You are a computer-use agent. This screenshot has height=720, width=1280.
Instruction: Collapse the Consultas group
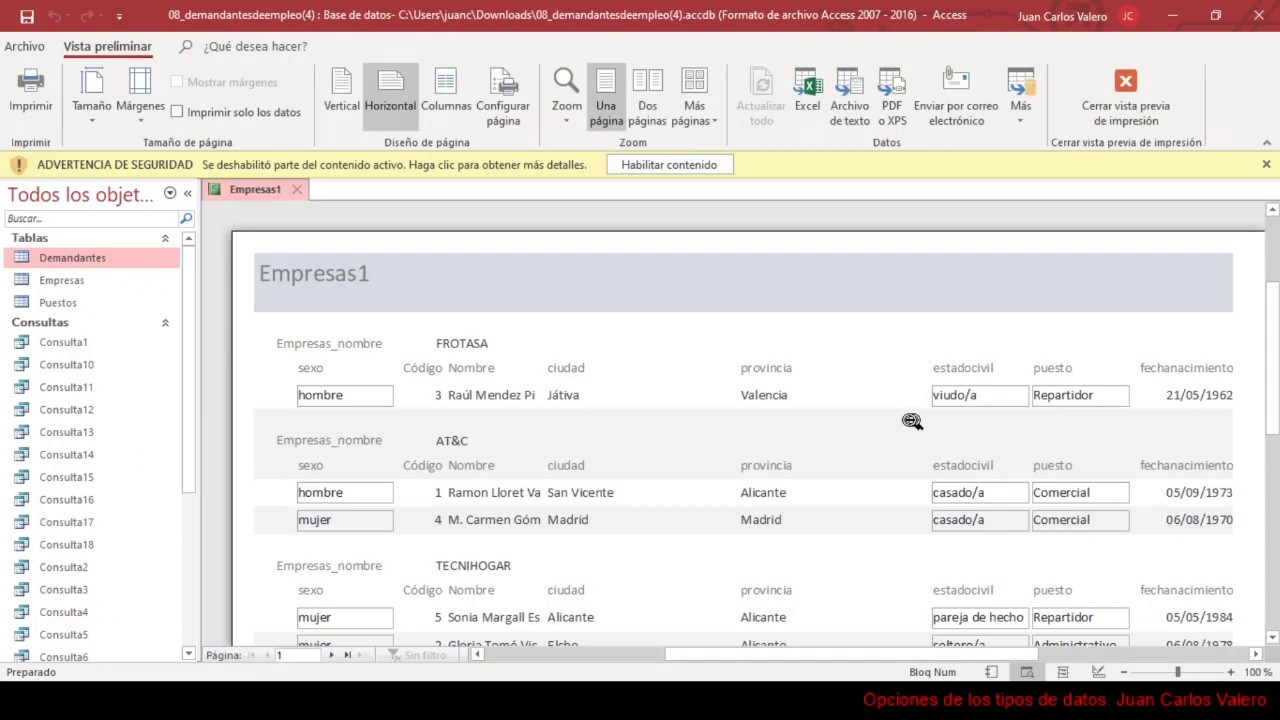pos(165,323)
